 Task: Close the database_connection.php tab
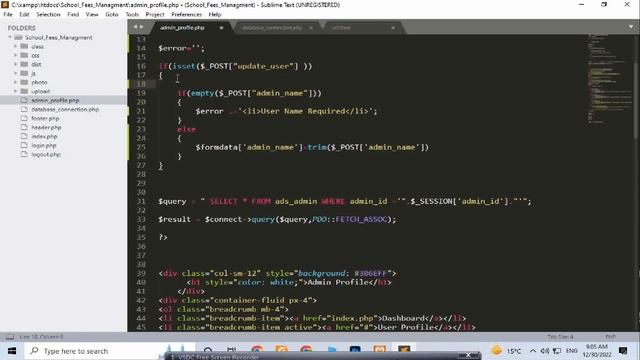311,28
